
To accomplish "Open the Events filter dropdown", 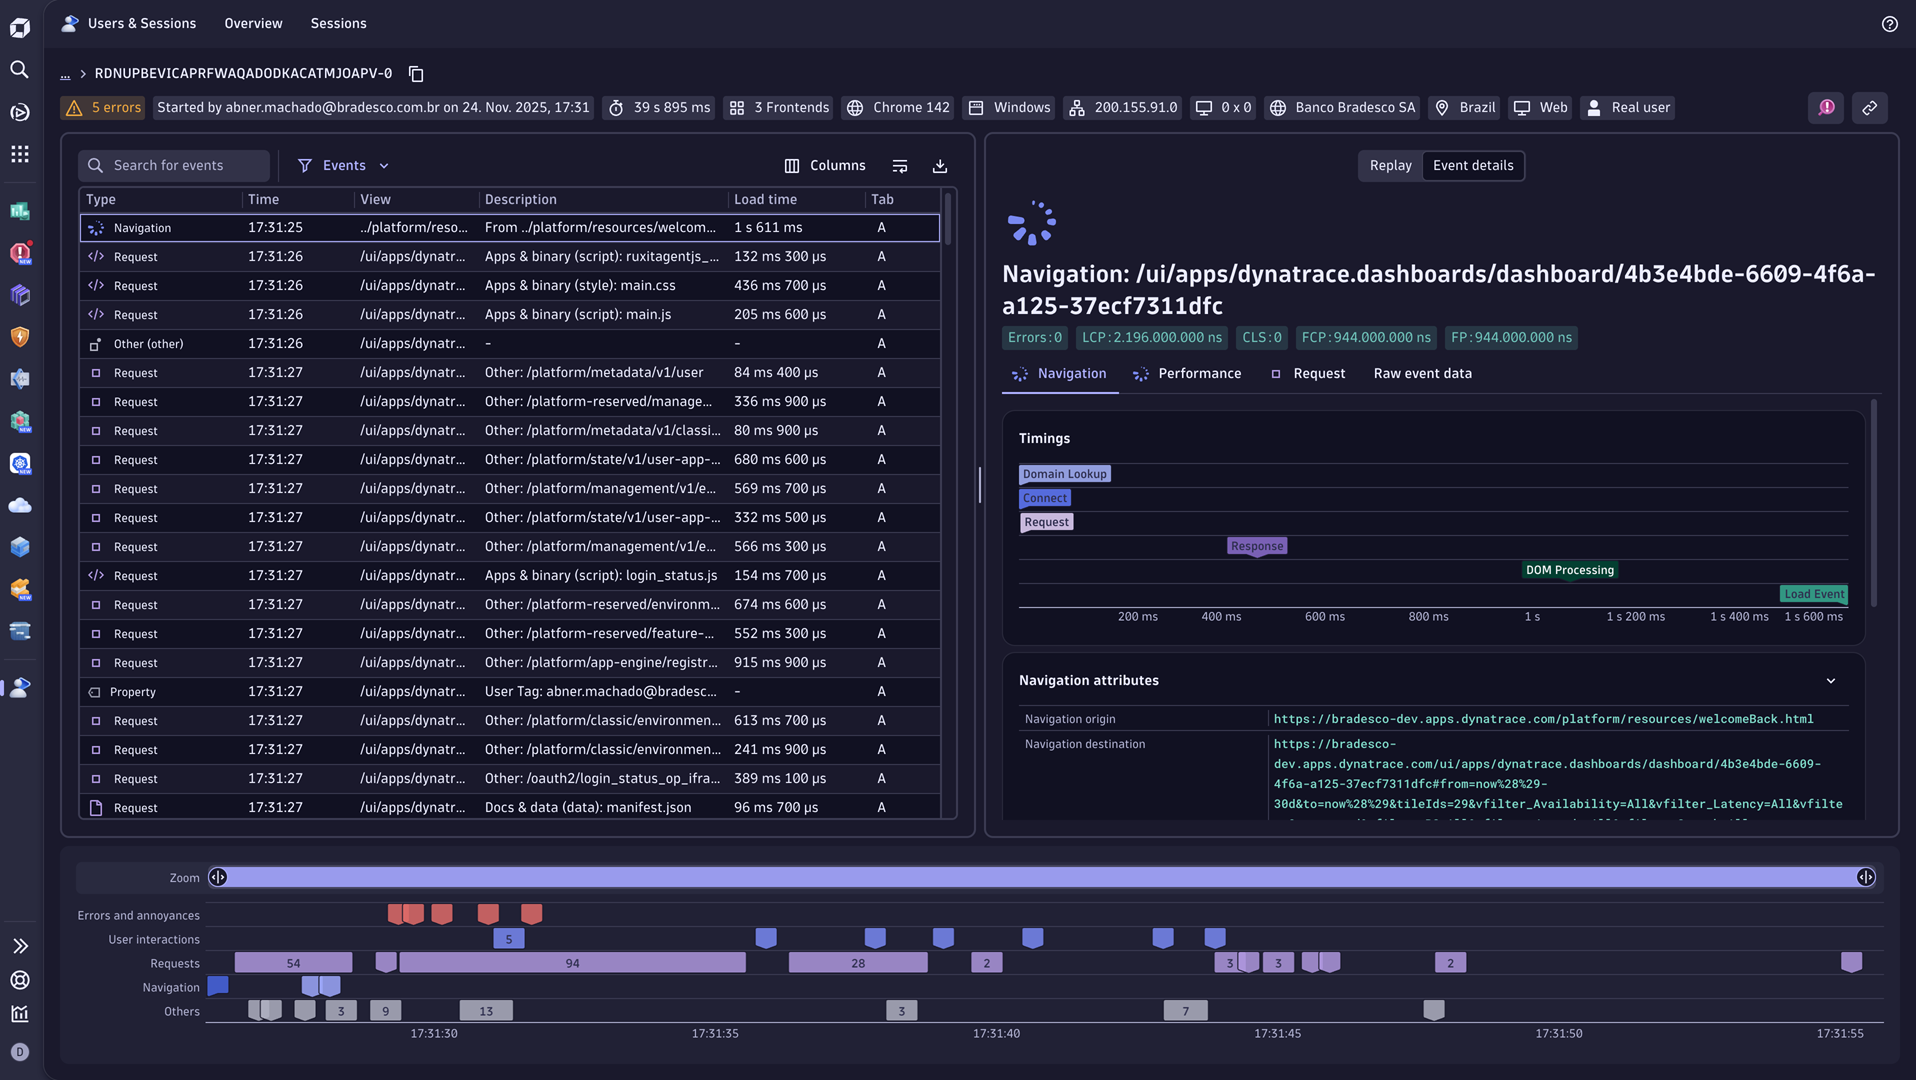I will [x=344, y=166].
